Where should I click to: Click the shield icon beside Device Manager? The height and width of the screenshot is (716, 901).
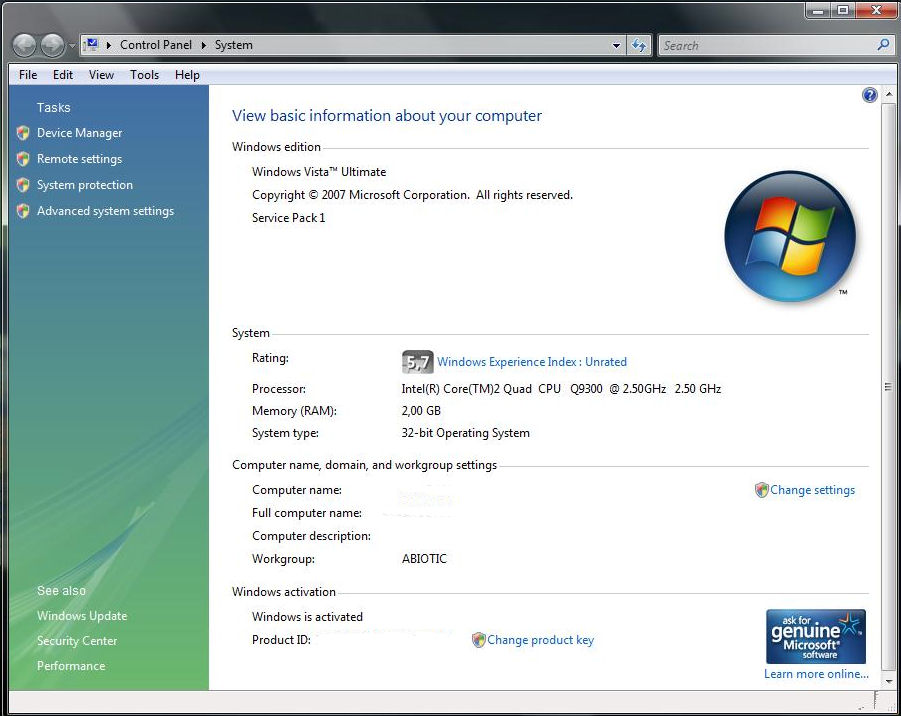coord(23,133)
